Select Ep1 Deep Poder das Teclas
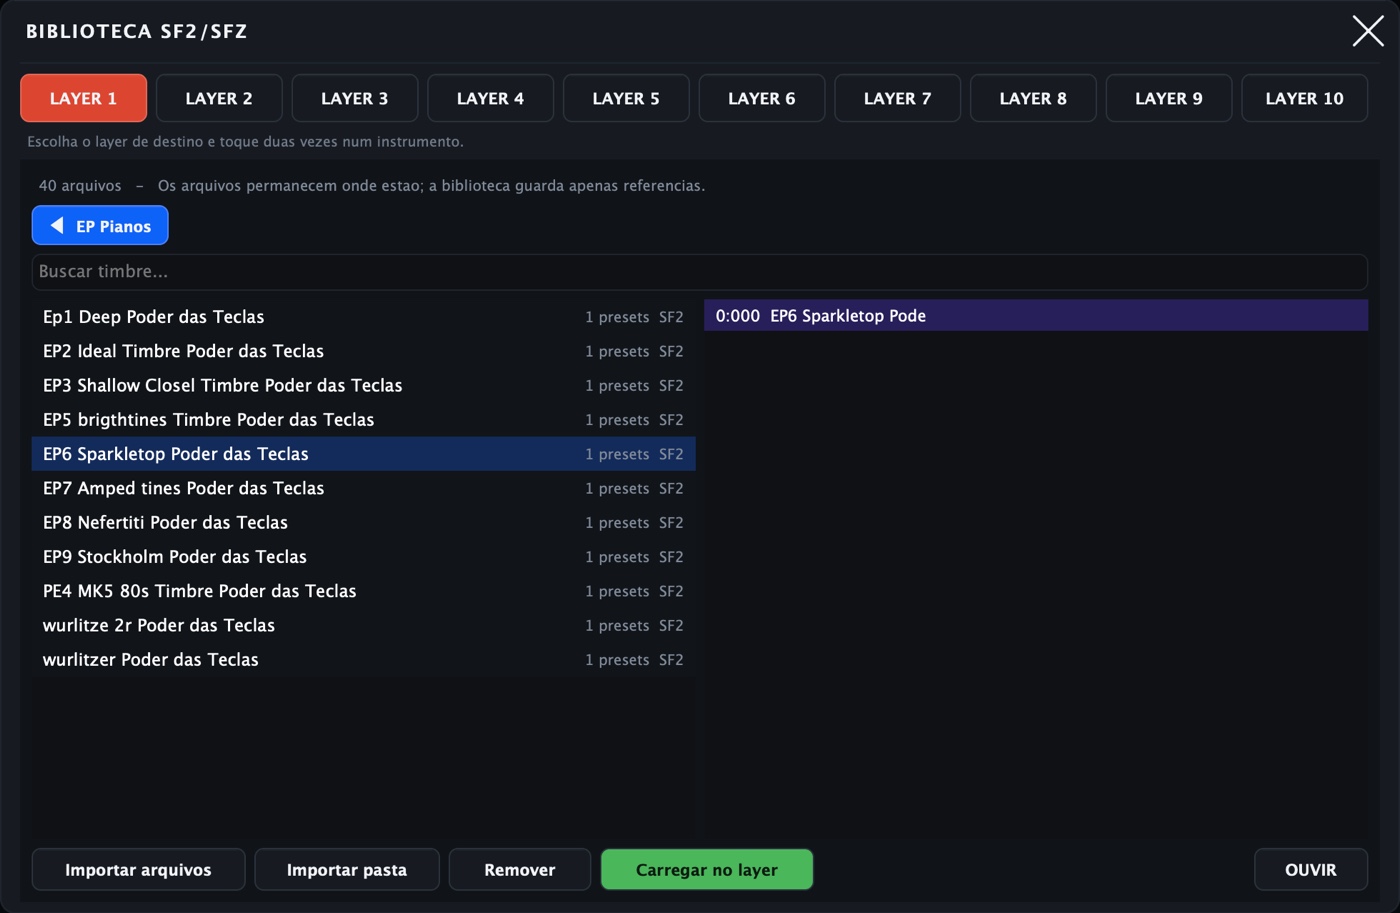This screenshot has height=913, width=1400. coord(364,317)
